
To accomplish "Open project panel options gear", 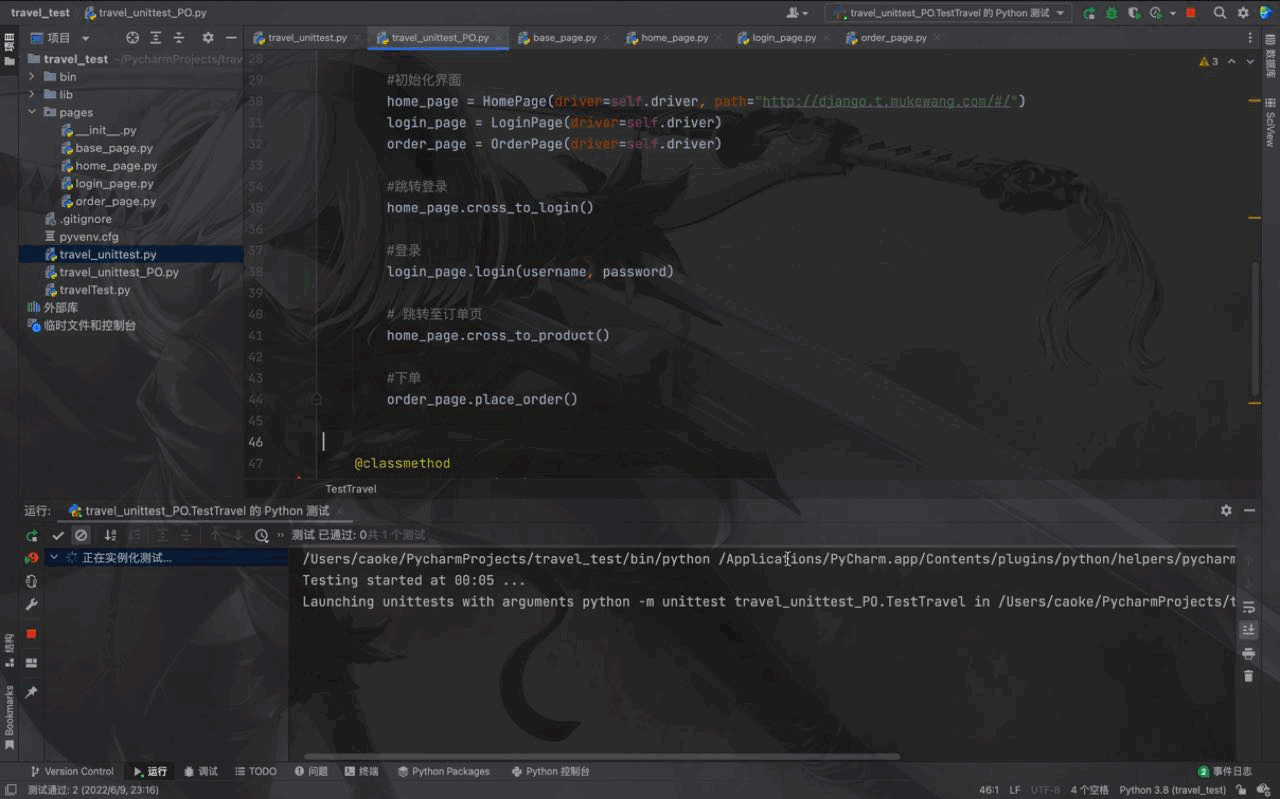I will tap(208, 38).
